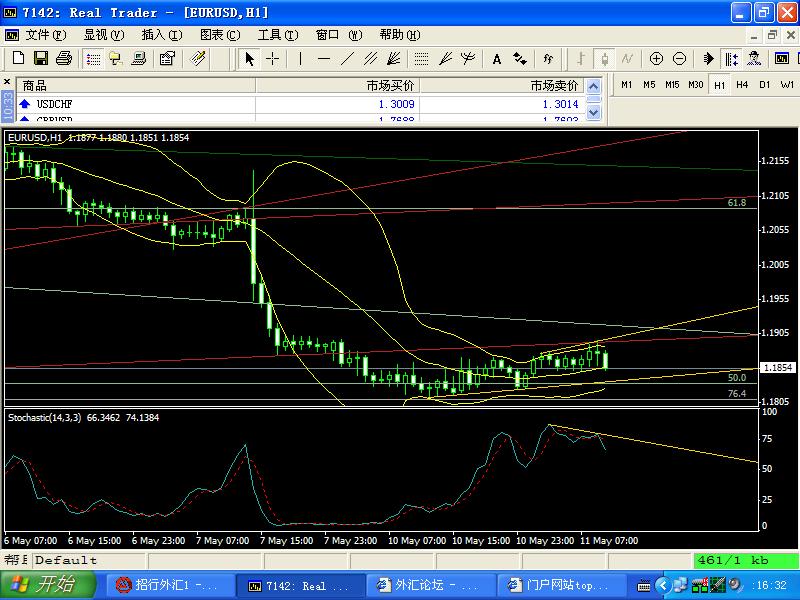Toggle the chart shift icon
The image size is (800, 600).
[731, 59]
